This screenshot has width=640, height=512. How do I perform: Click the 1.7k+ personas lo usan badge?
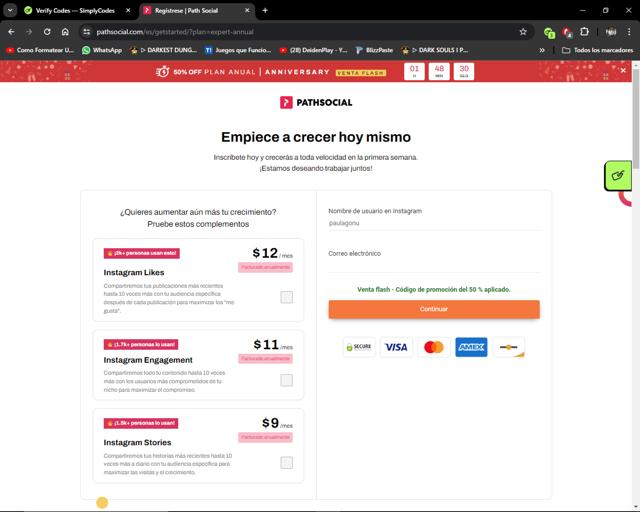pos(141,344)
